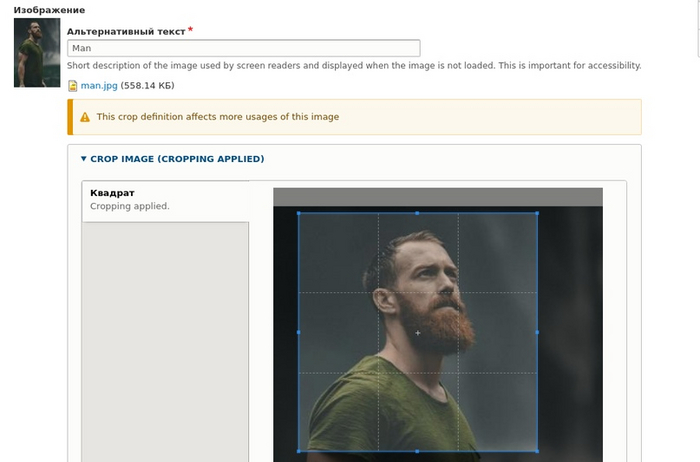Click the file size text (558.14 КБ)

(x=147, y=85)
